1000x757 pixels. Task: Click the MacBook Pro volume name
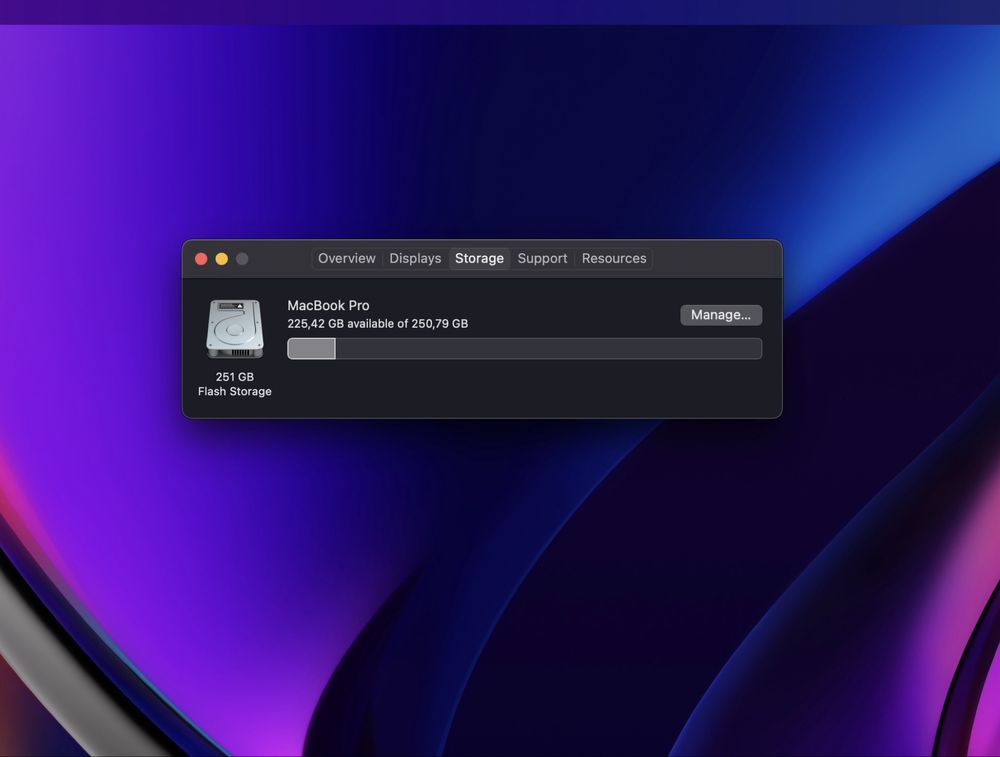pos(328,305)
